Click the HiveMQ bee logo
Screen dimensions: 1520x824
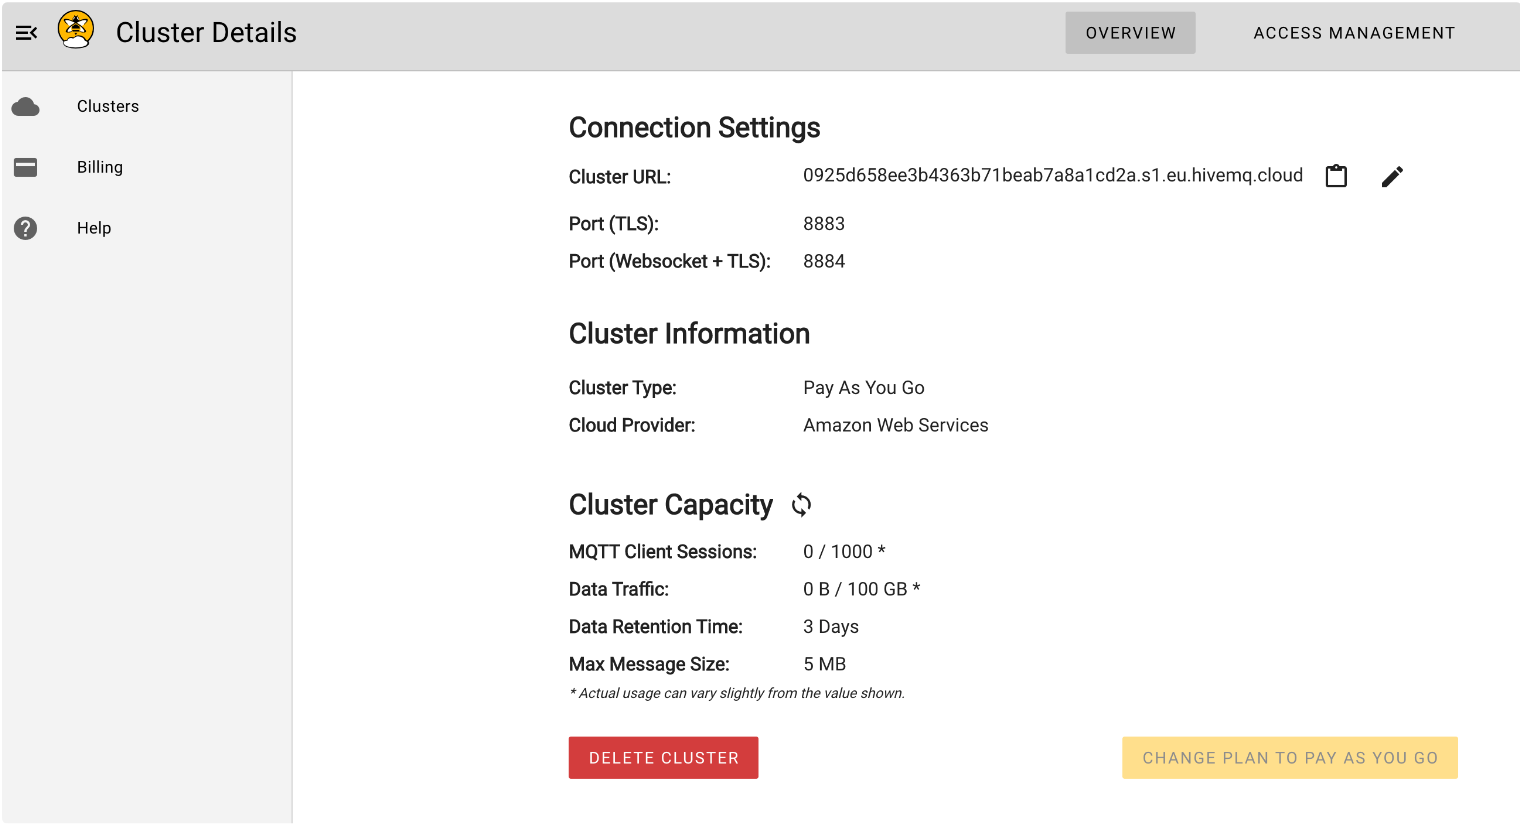(x=76, y=30)
